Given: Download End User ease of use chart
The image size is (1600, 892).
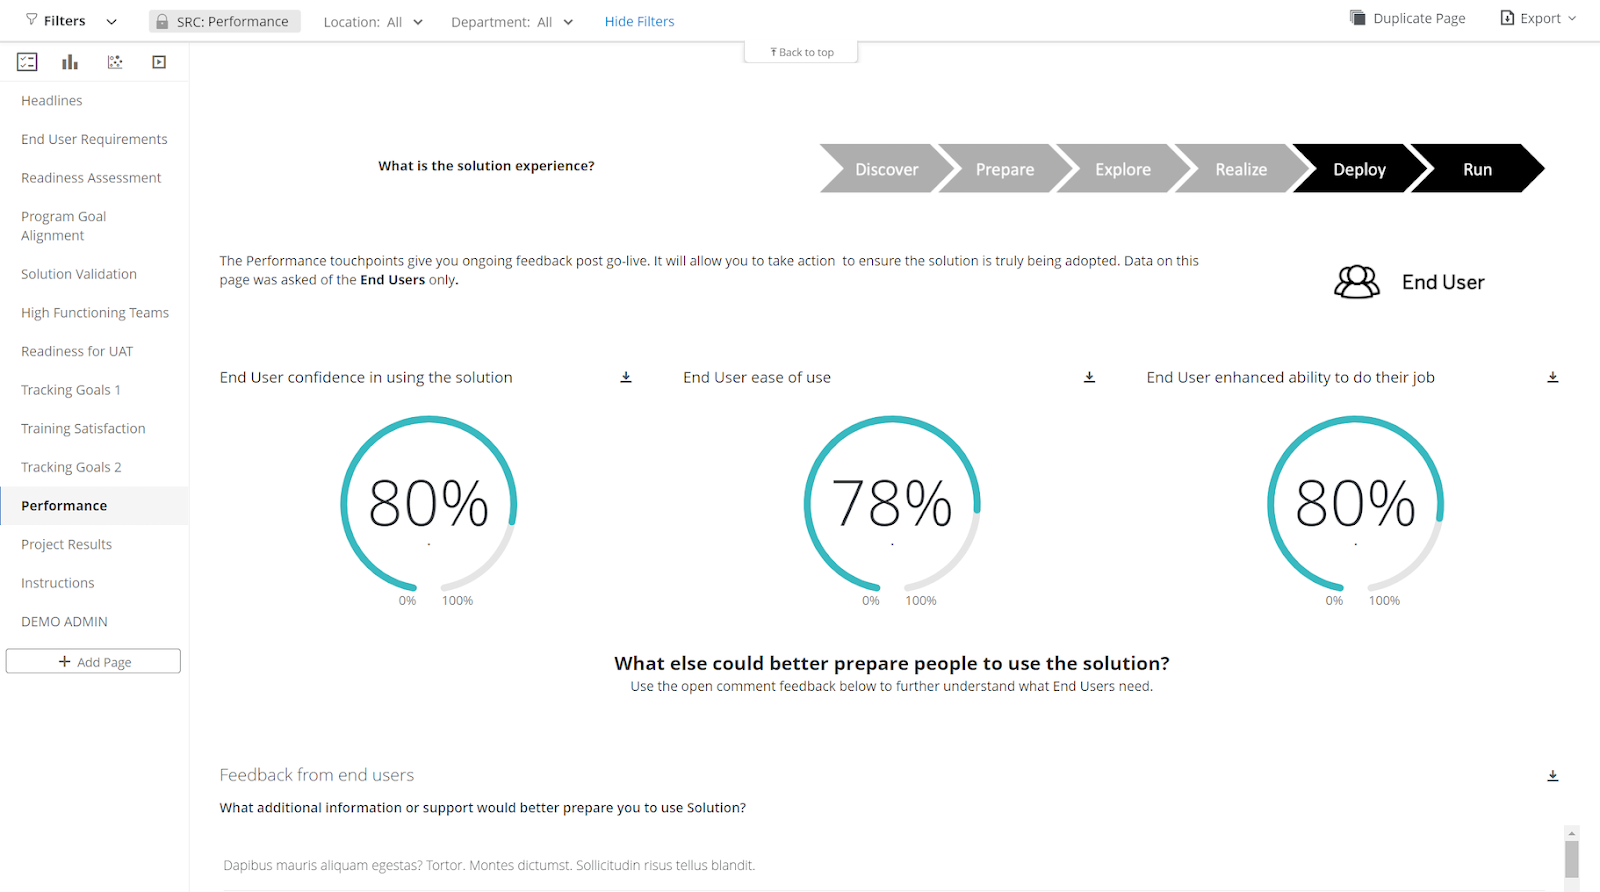Looking at the screenshot, I should (1089, 377).
